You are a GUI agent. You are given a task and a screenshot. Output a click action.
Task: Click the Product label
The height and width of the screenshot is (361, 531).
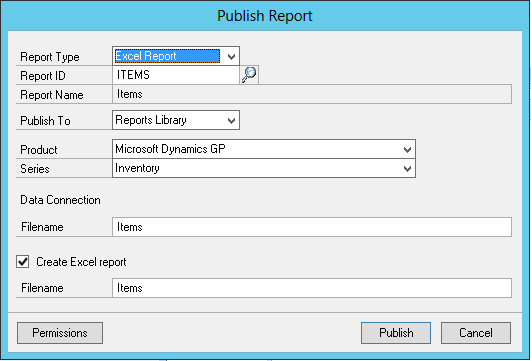point(39,150)
